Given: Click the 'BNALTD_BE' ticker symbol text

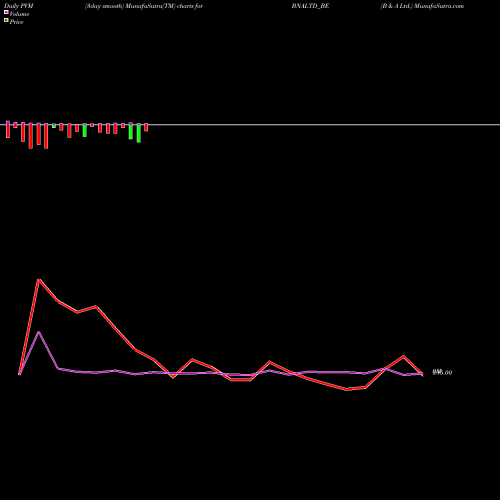Looking at the screenshot, I should click(x=310, y=6).
